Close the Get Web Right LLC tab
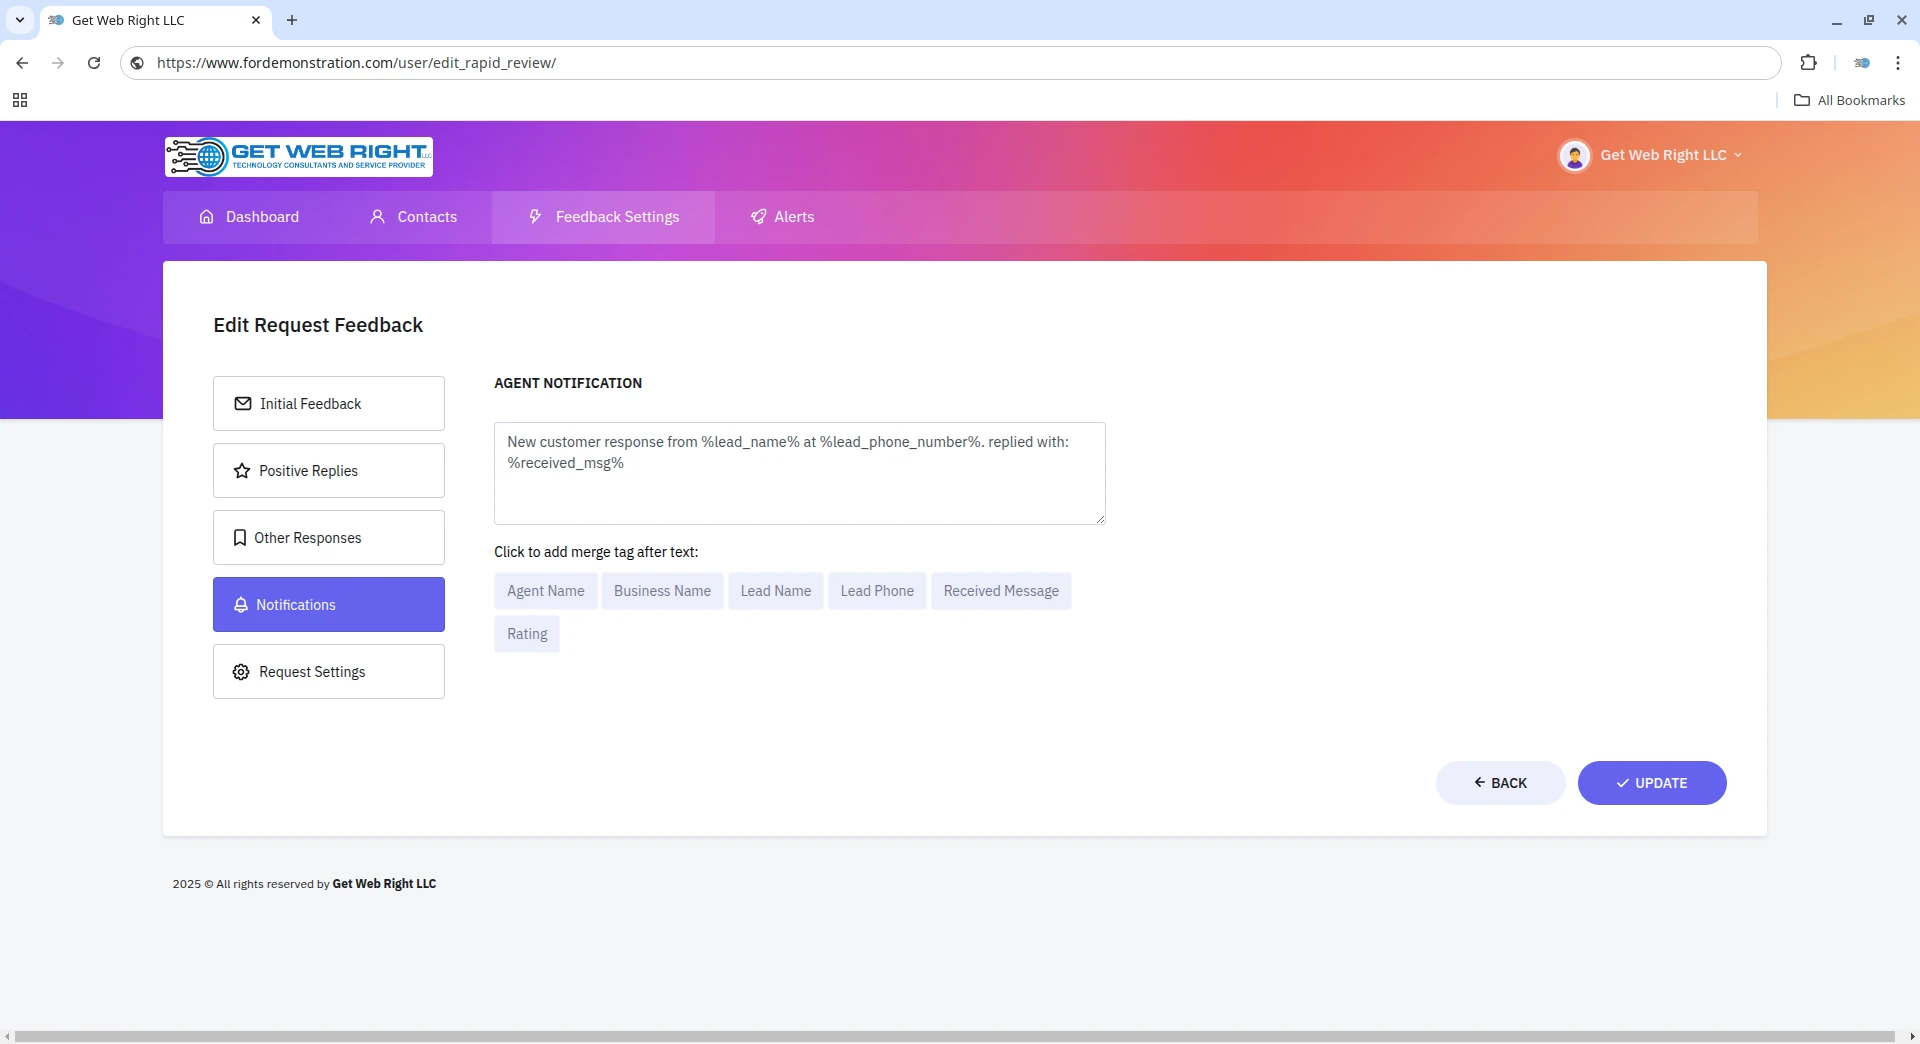Viewport: 1920px width, 1044px height. (256, 20)
